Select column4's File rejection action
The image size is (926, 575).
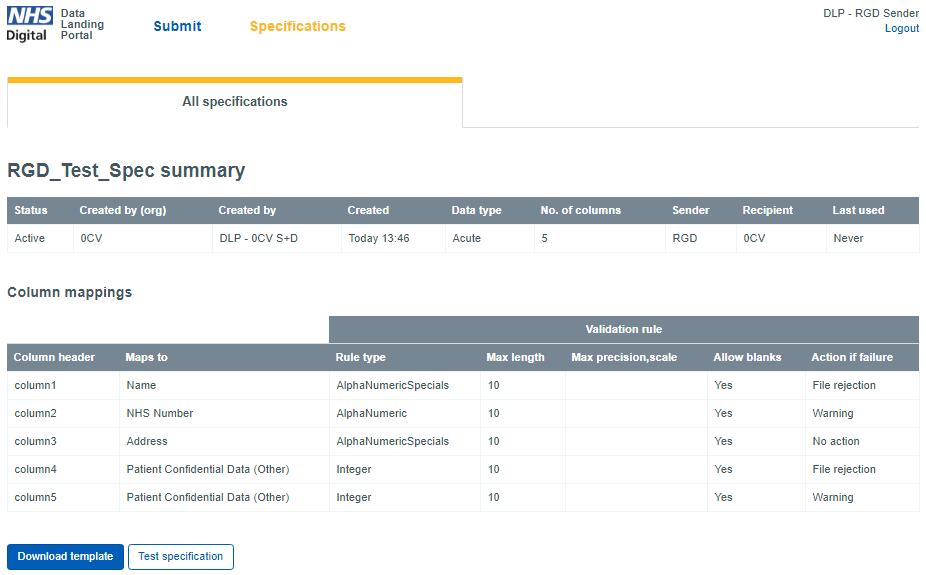point(862,469)
